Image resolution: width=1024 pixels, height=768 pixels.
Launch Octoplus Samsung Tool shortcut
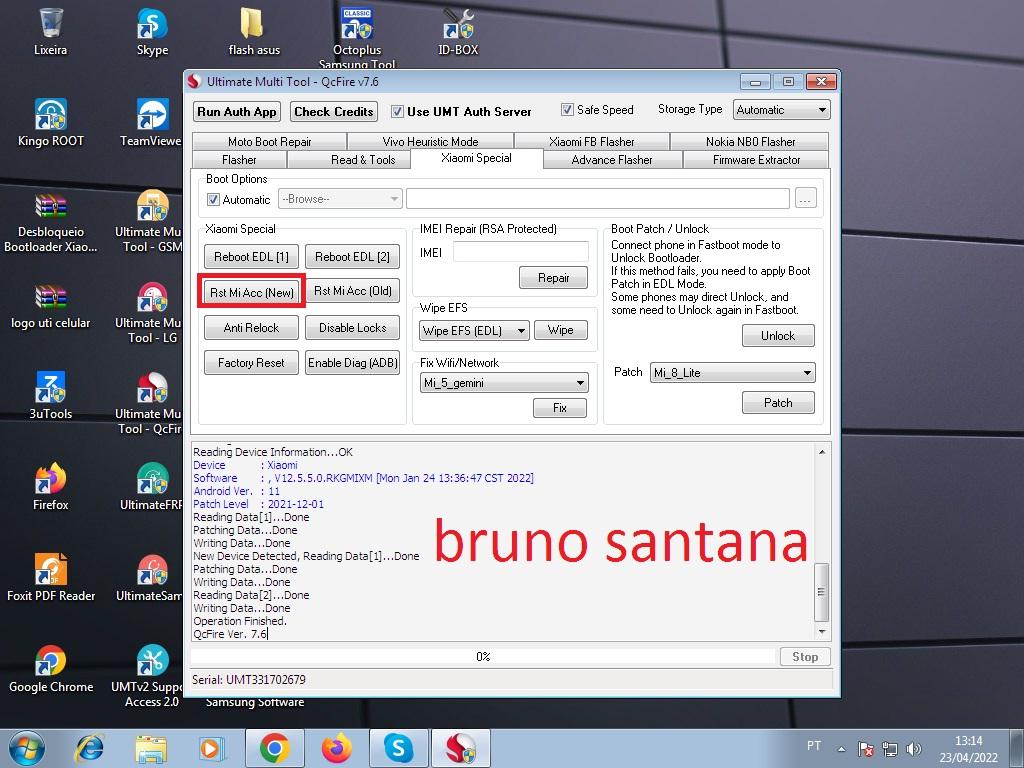[357, 37]
